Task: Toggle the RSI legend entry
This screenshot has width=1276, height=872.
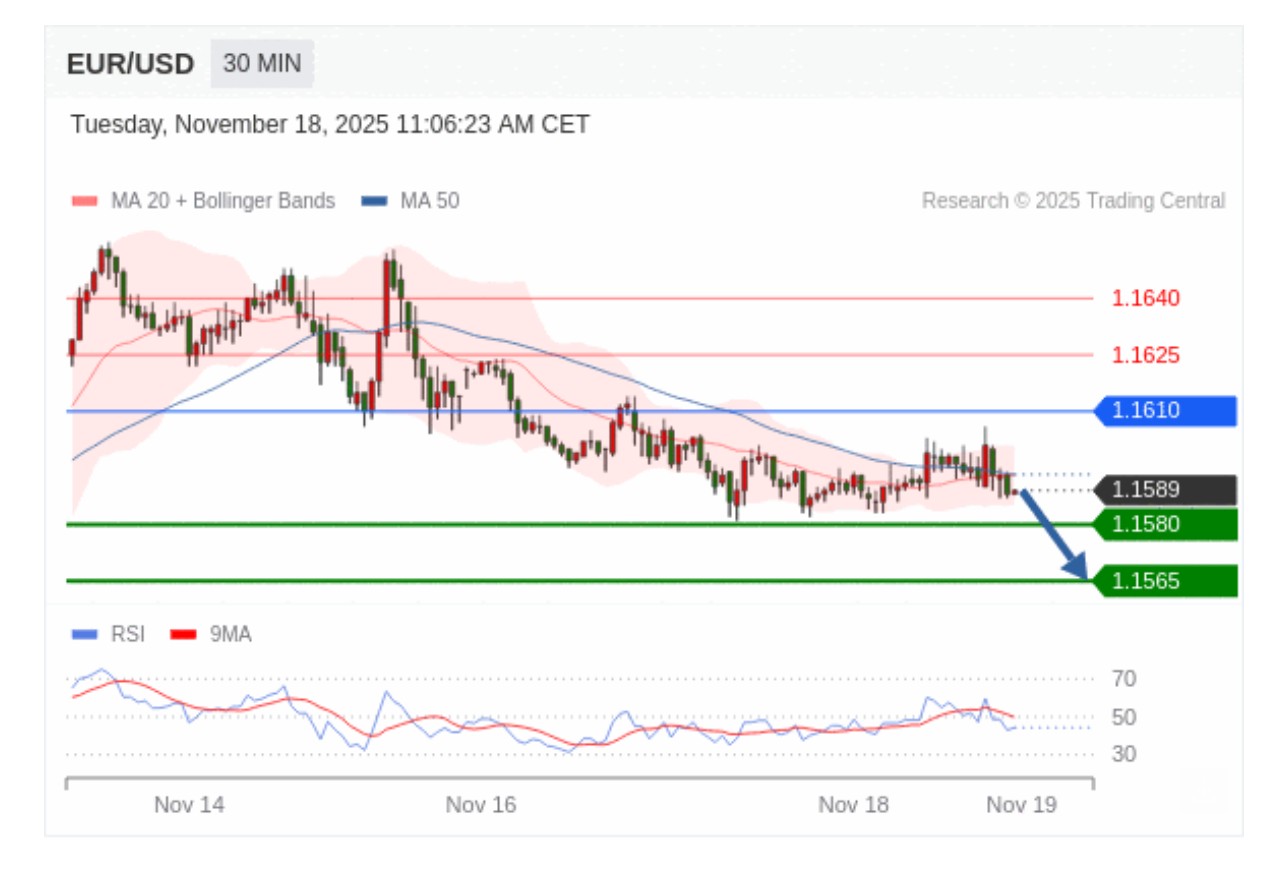Action: point(109,634)
